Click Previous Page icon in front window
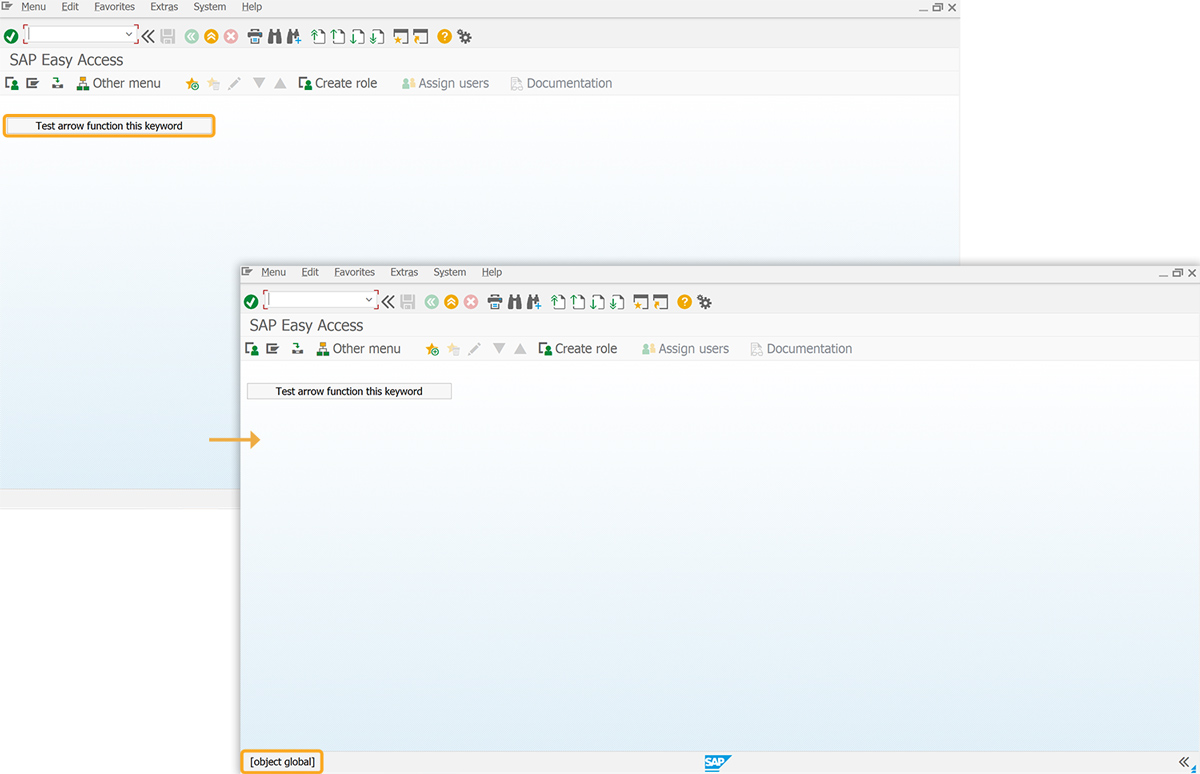This screenshot has width=1200, height=774. coord(578,301)
